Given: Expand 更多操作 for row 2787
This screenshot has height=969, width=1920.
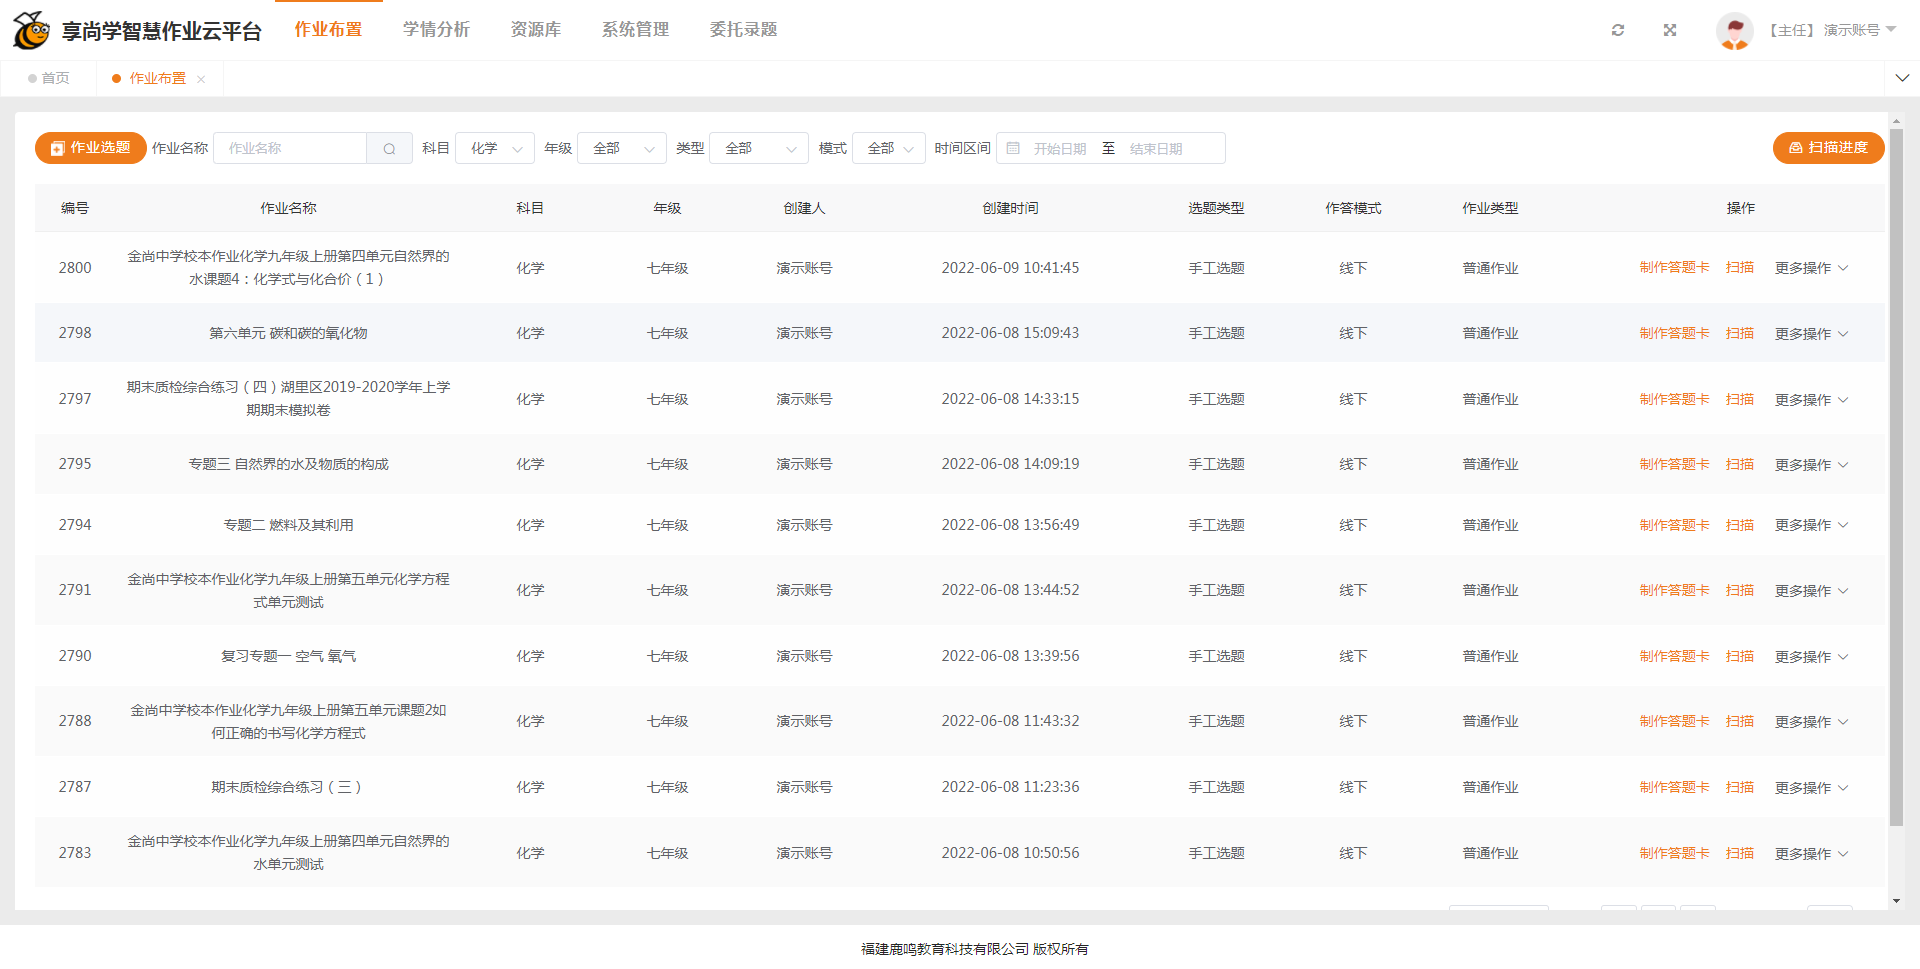Looking at the screenshot, I should (1811, 788).
